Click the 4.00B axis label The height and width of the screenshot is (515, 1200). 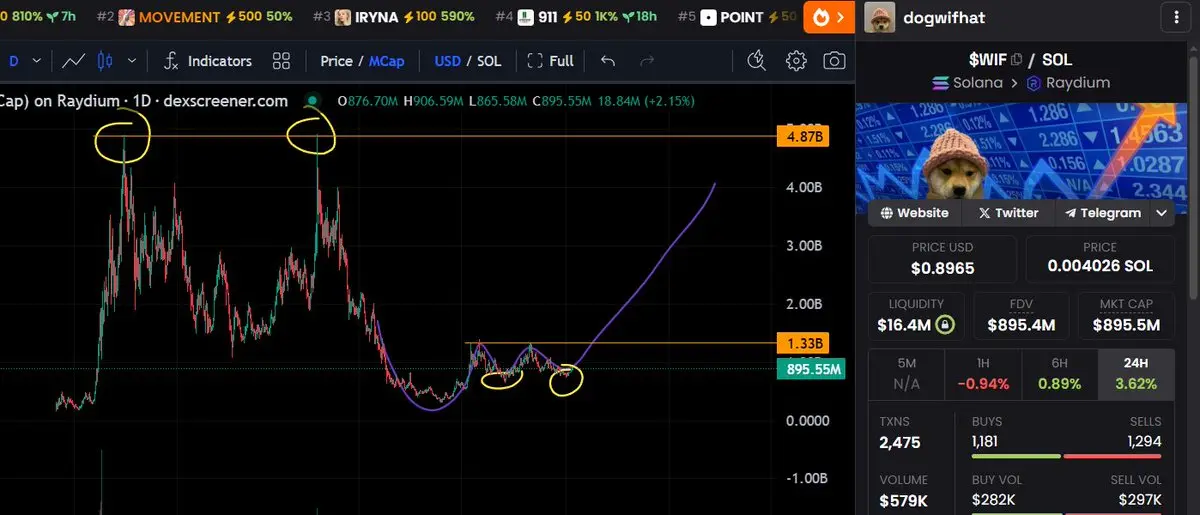click(x=802, y=188)
